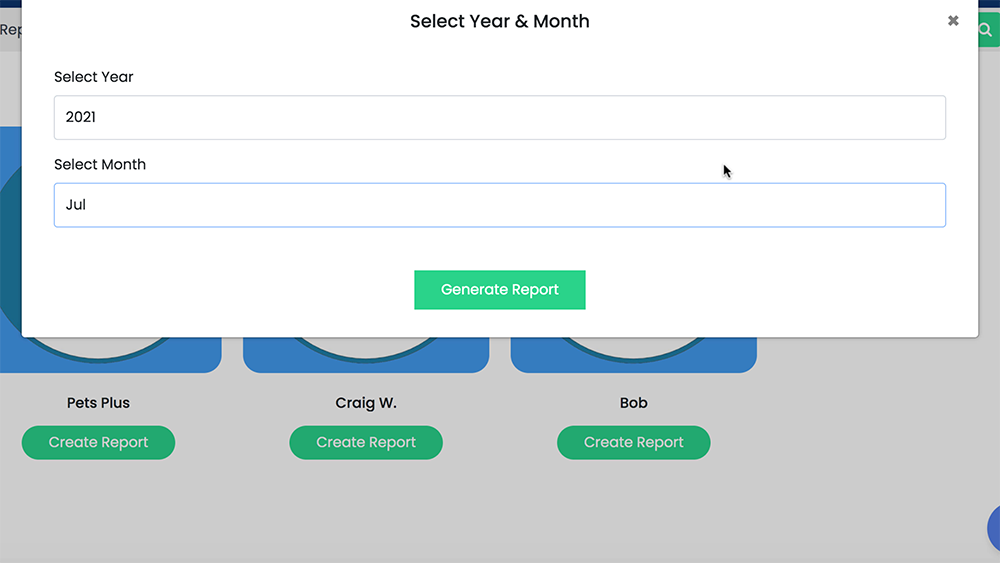Close the Select Year & Month dialog
Screen dimensions: 1000x563
click(x=953, y=21)
